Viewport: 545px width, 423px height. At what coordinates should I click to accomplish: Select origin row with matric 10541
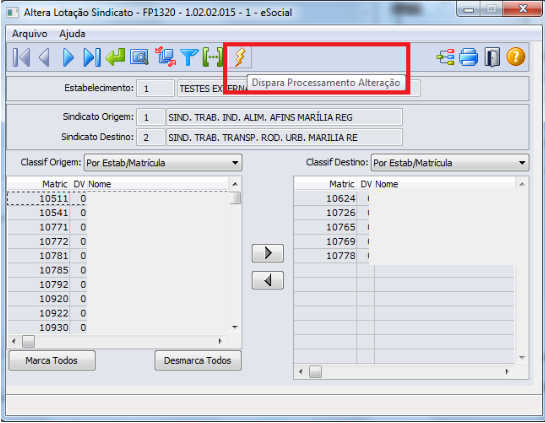118,212
